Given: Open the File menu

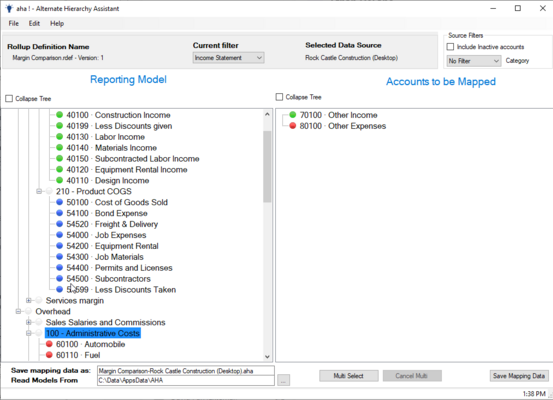Looking at the screenshot, I should tap(14, 23).
